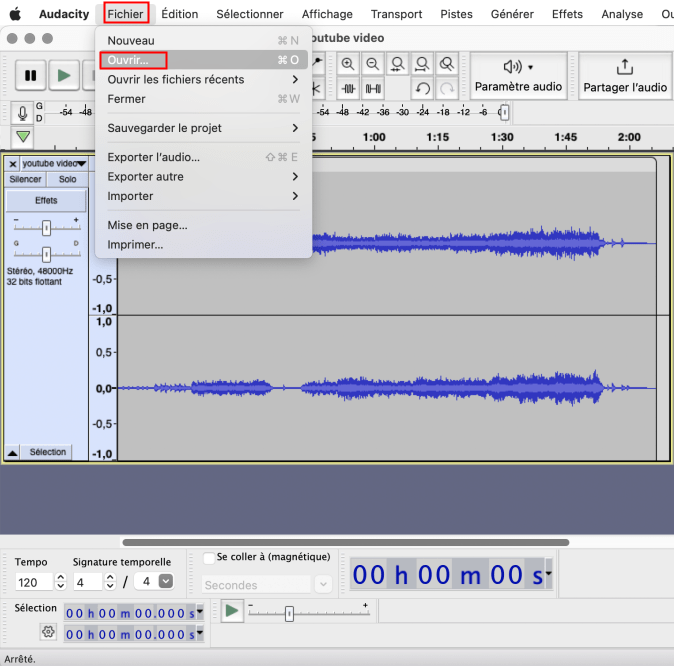Close the youtube video track with X
The height and width of the screenshot is (666, 674).
coord(13,164)
